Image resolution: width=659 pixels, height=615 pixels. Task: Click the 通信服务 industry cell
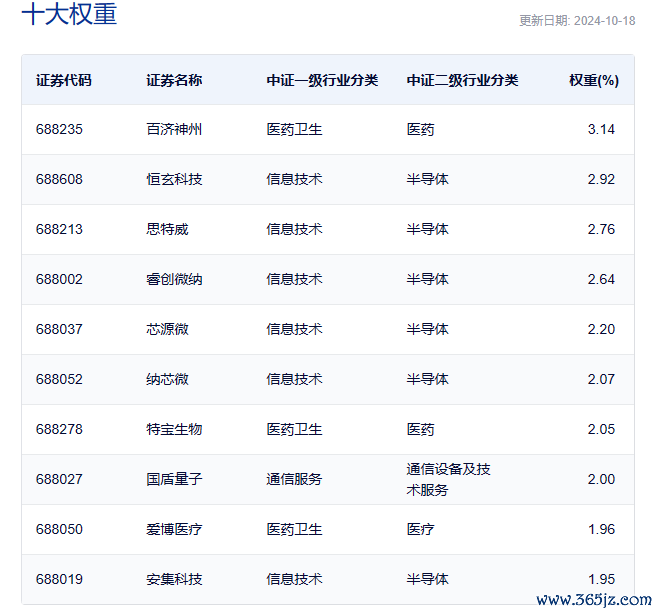[294, 479]
